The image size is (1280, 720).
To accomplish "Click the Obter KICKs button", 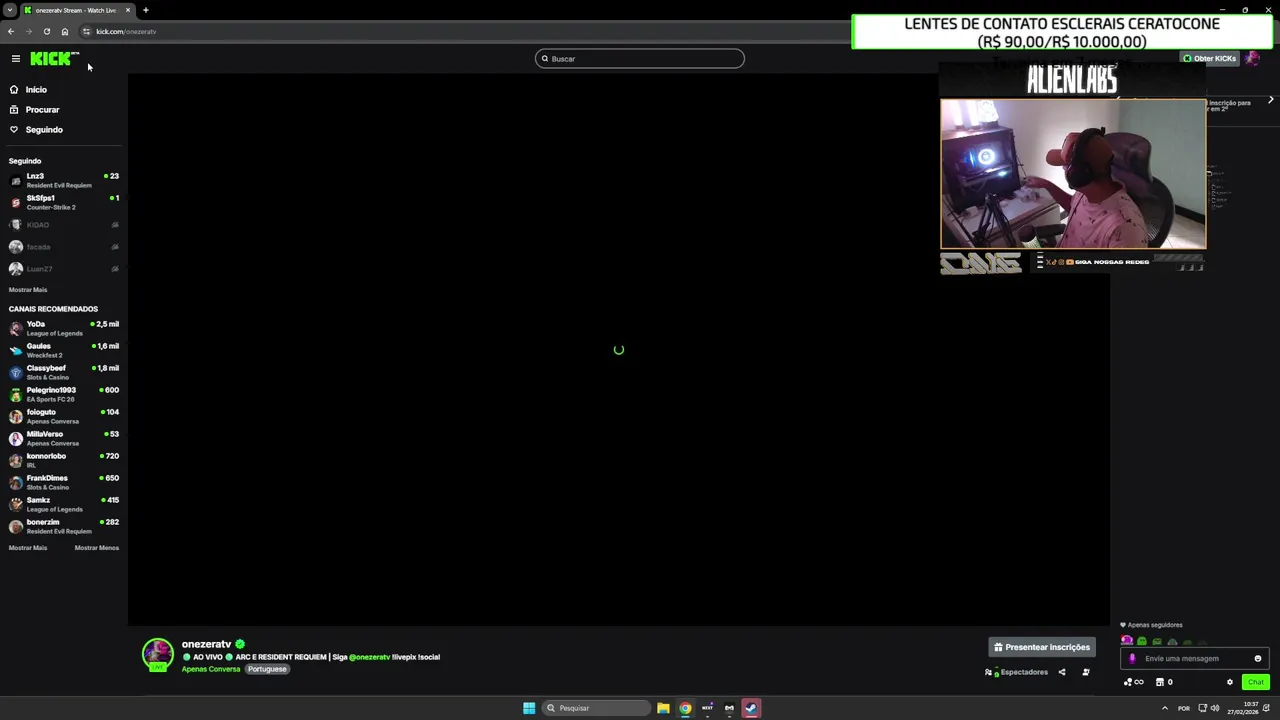I will click(x=1209, y=58).
